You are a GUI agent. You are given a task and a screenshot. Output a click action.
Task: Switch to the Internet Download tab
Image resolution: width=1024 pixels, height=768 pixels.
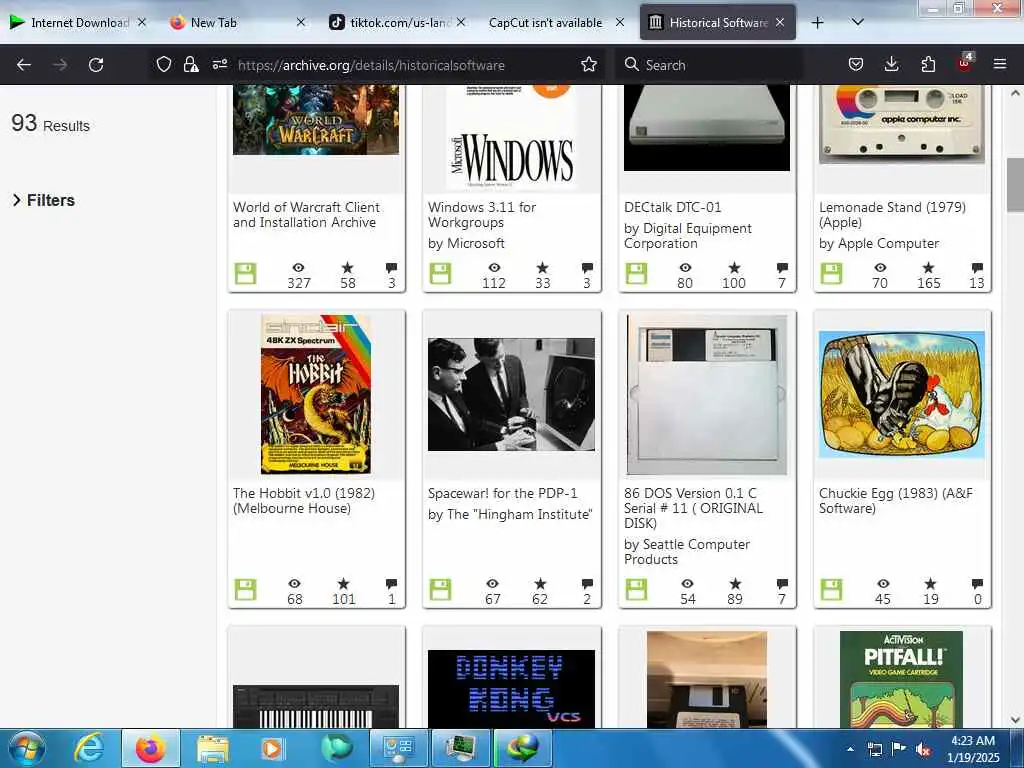[78, 23]
